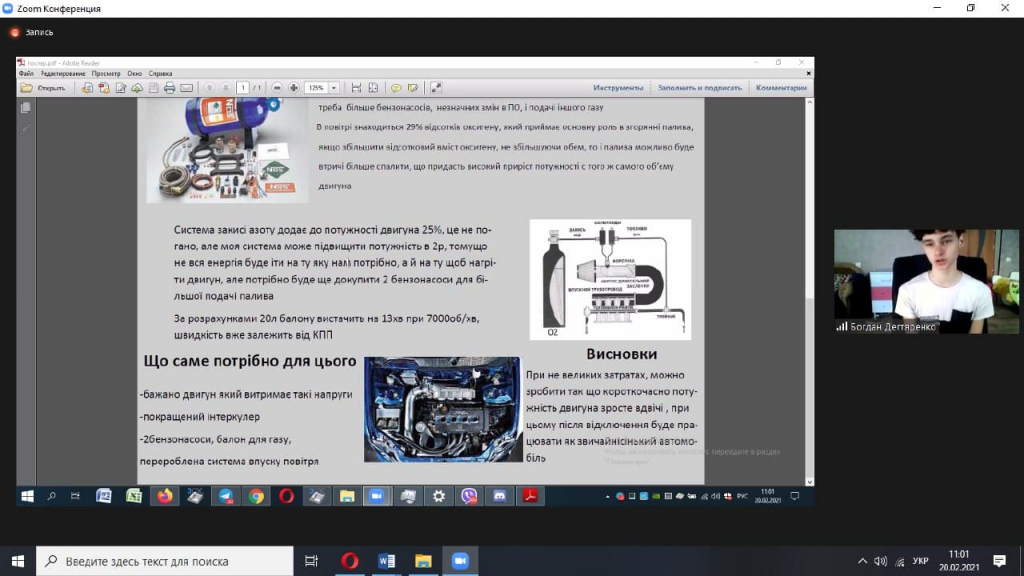Click the volume speaker icon in system tray
The height and width of the screenshot is (576, 1024).
(x=881, y=561)
